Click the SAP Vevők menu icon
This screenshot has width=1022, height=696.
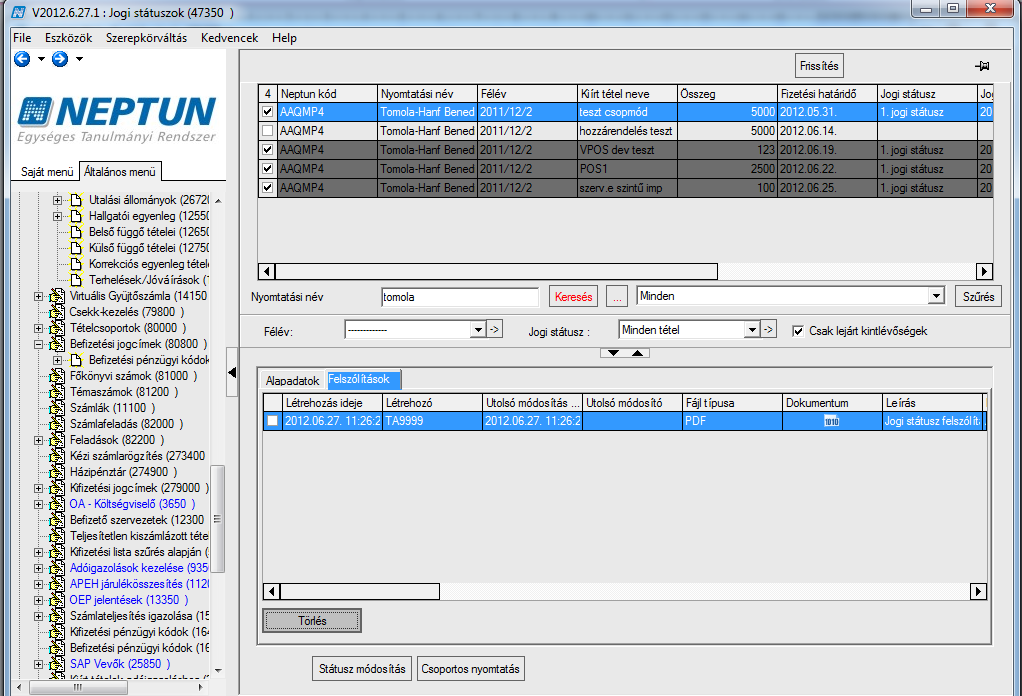[57, 664]
